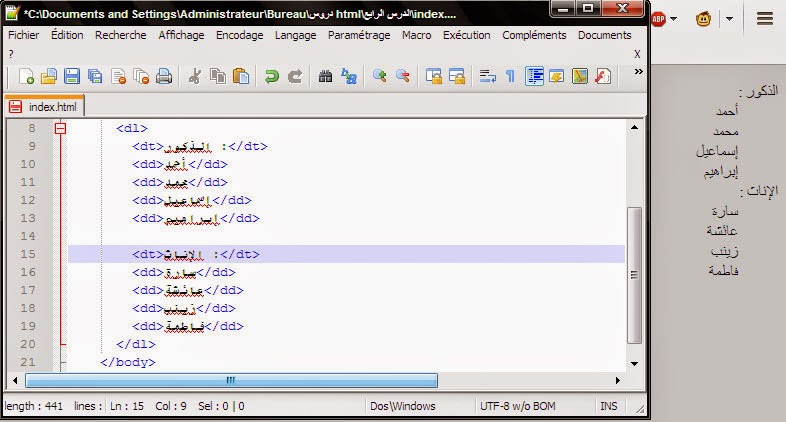
Task: Open the Affichage menu
Action: click(181, 35)
